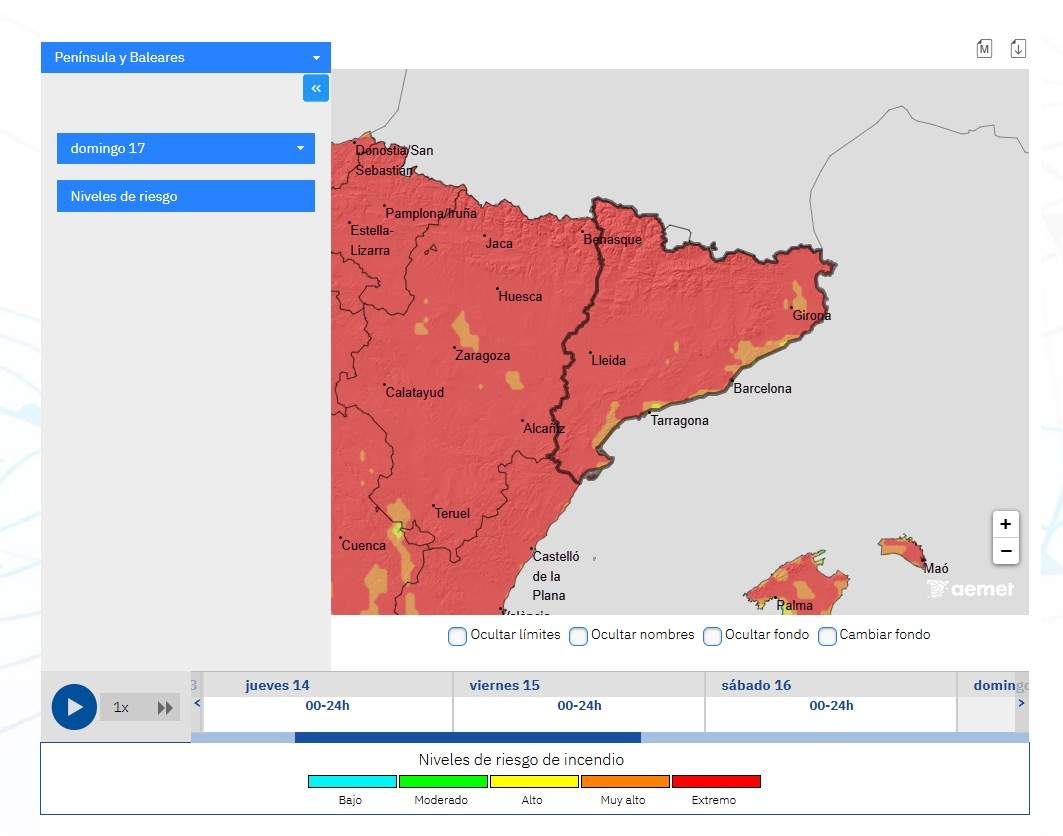Go to next timeline days arrow
This screenshot has height=836, width=1063.
pyautogui.click(x=1021, y=703)
